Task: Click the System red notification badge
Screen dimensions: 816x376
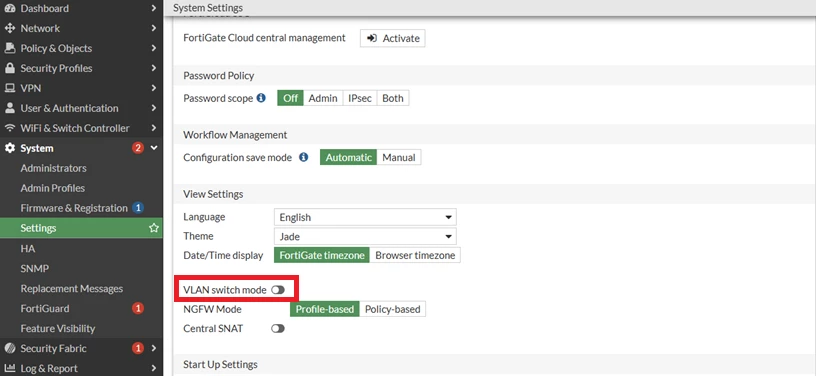Action: 138,148
